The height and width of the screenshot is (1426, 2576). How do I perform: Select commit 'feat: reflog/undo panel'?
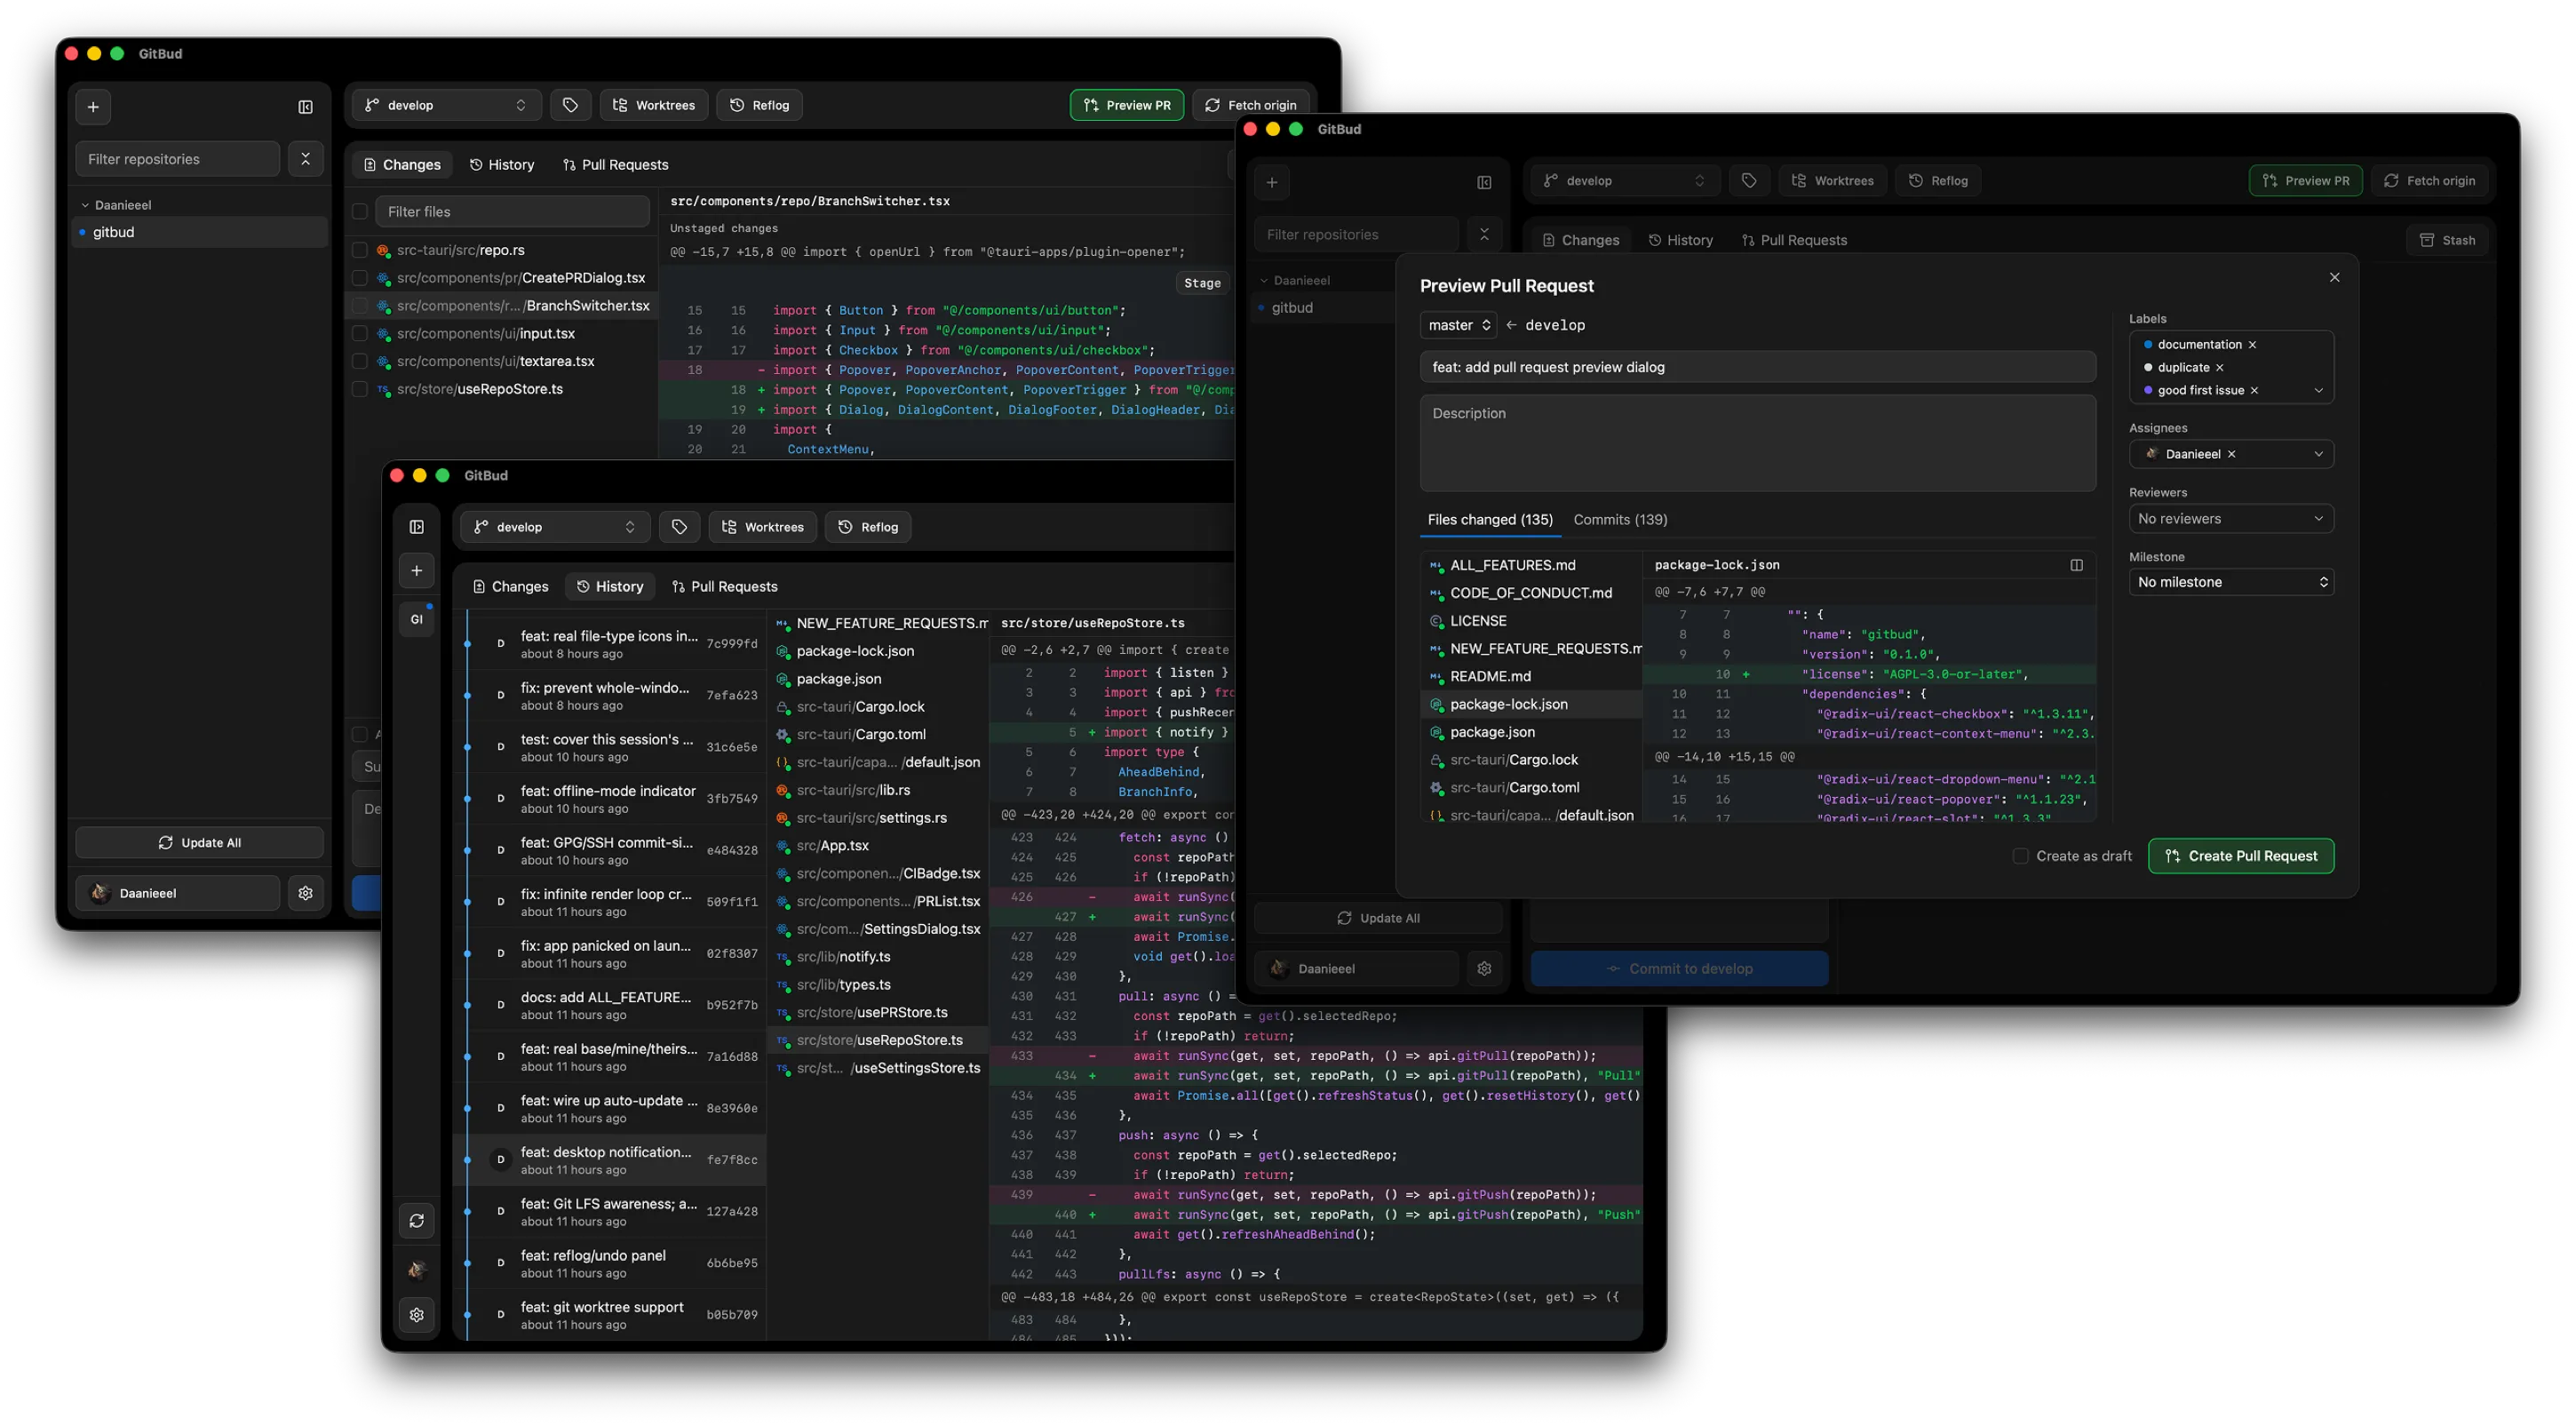click(x=612, y=1263)
